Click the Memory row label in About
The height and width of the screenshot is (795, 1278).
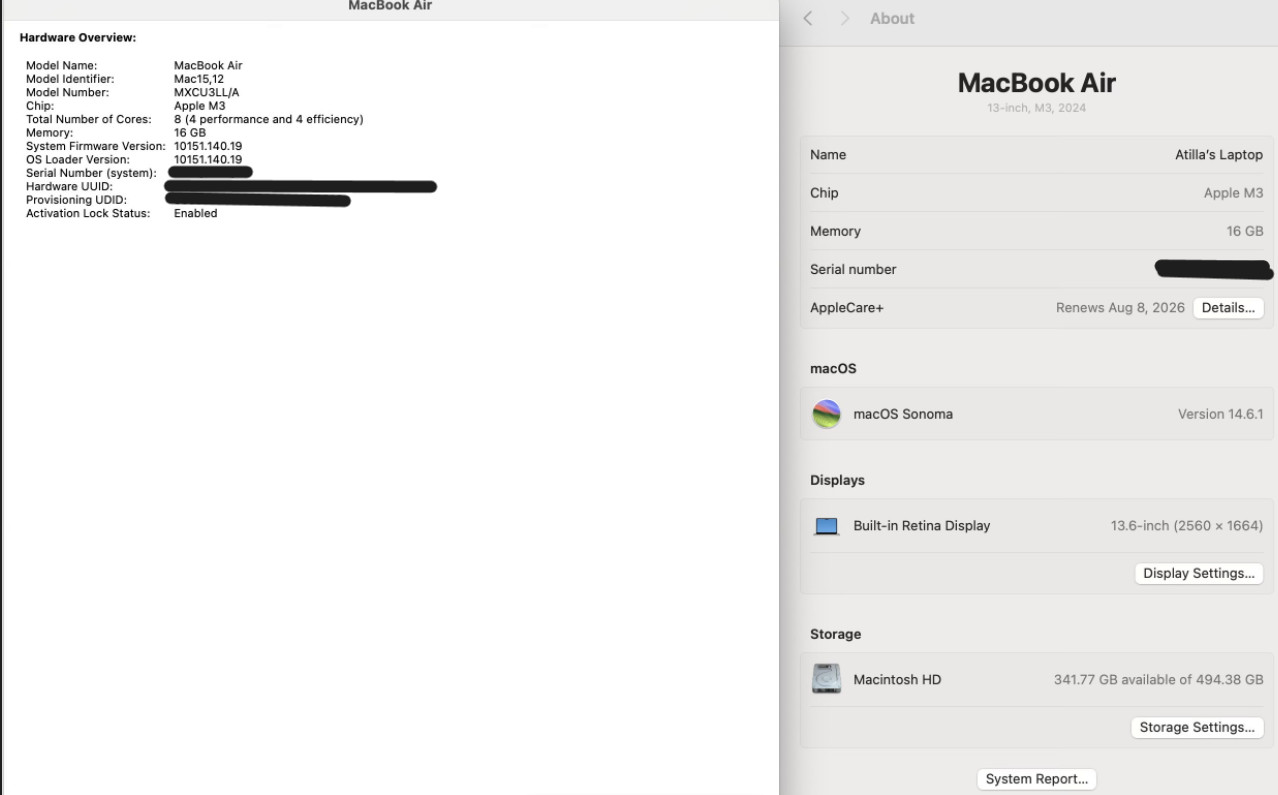click(835, 231)
